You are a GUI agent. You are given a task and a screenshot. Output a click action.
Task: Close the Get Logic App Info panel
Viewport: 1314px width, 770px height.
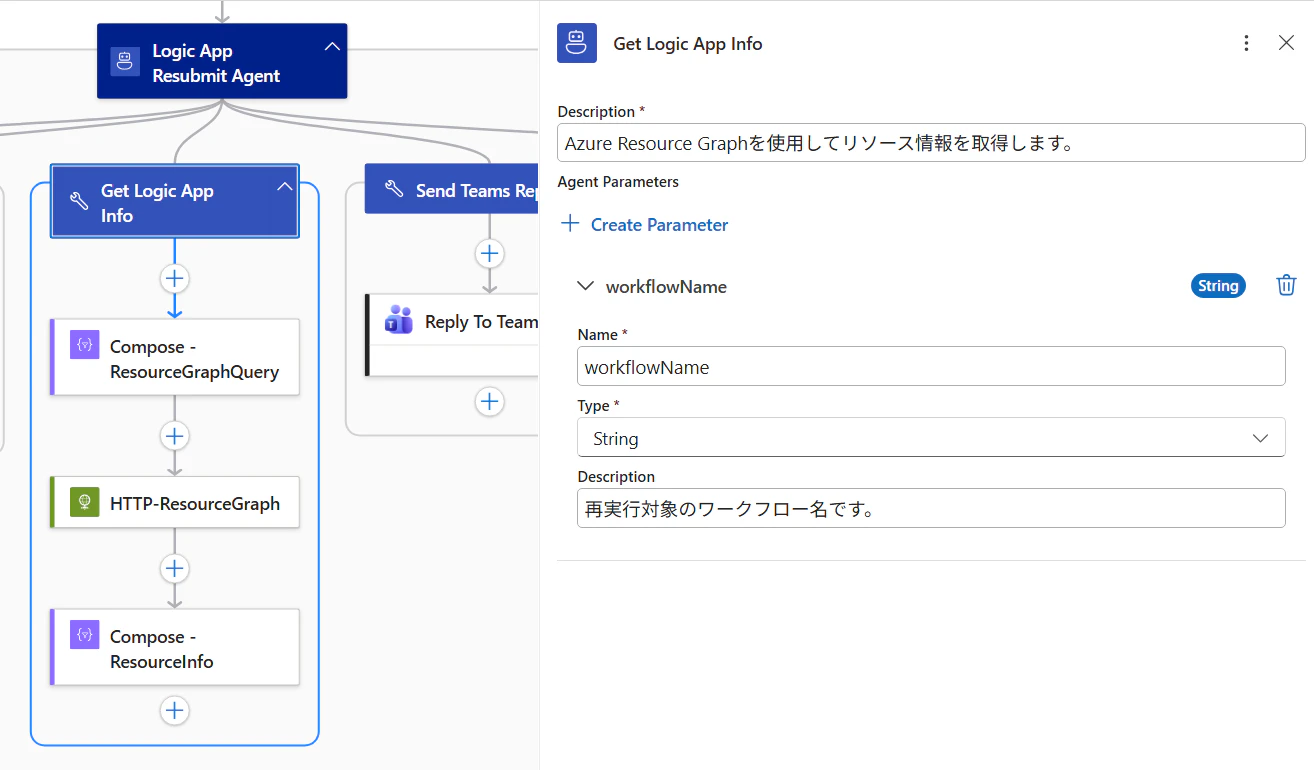pos(1287,43)
